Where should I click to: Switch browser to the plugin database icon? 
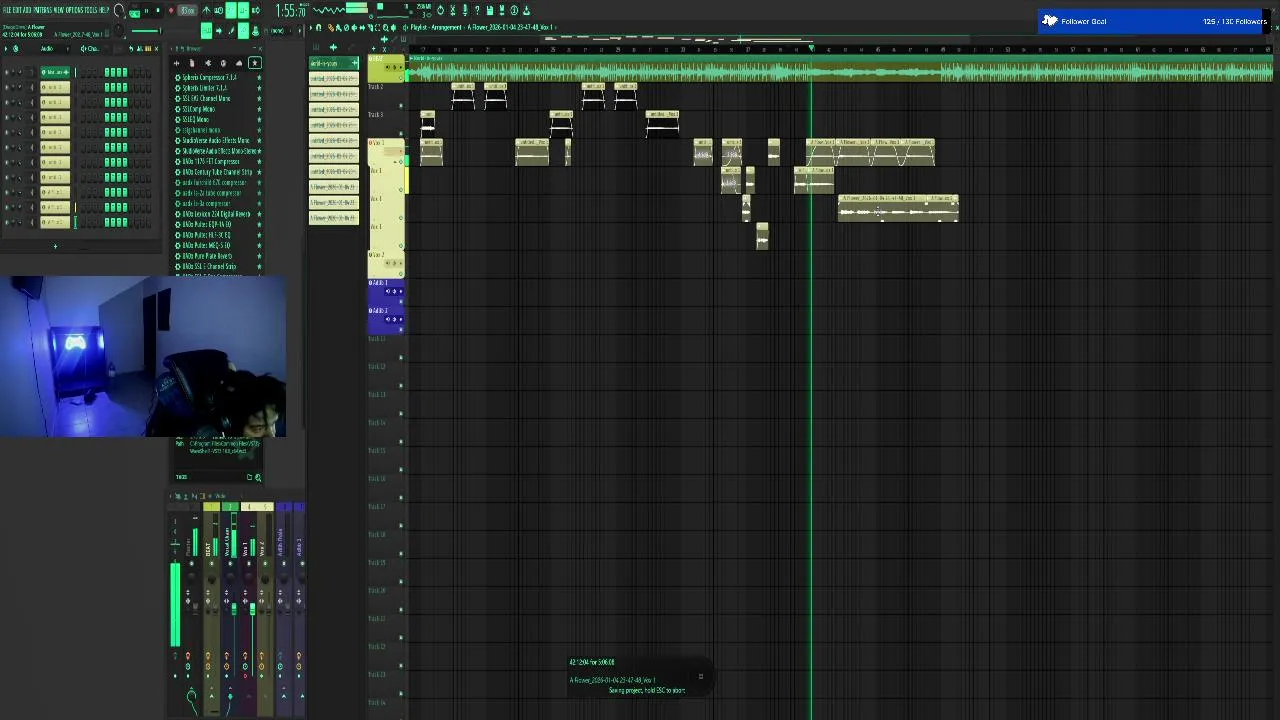(x=208, y=63)
